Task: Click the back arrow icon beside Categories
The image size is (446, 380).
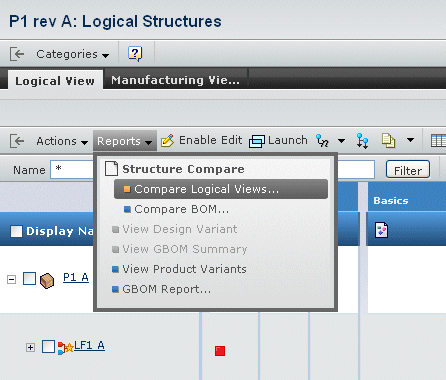Action: coord(17,54)
